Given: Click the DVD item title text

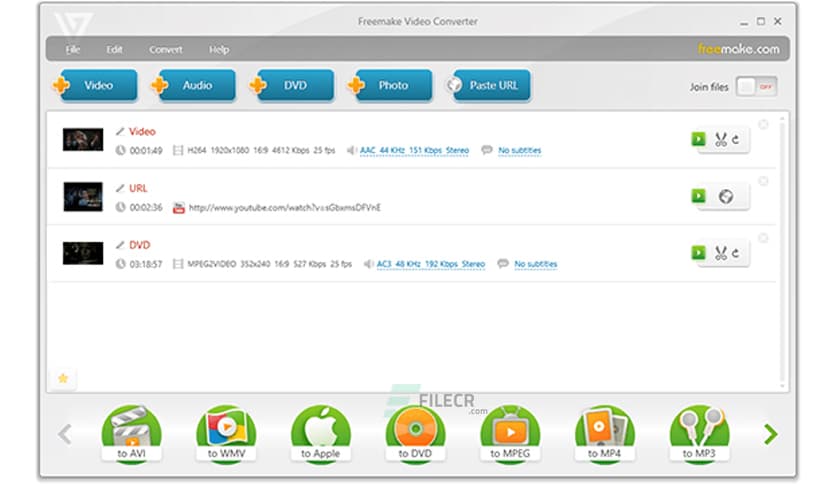Looking at the screenshot, I should pyautogui.click(x=139, y=245).
